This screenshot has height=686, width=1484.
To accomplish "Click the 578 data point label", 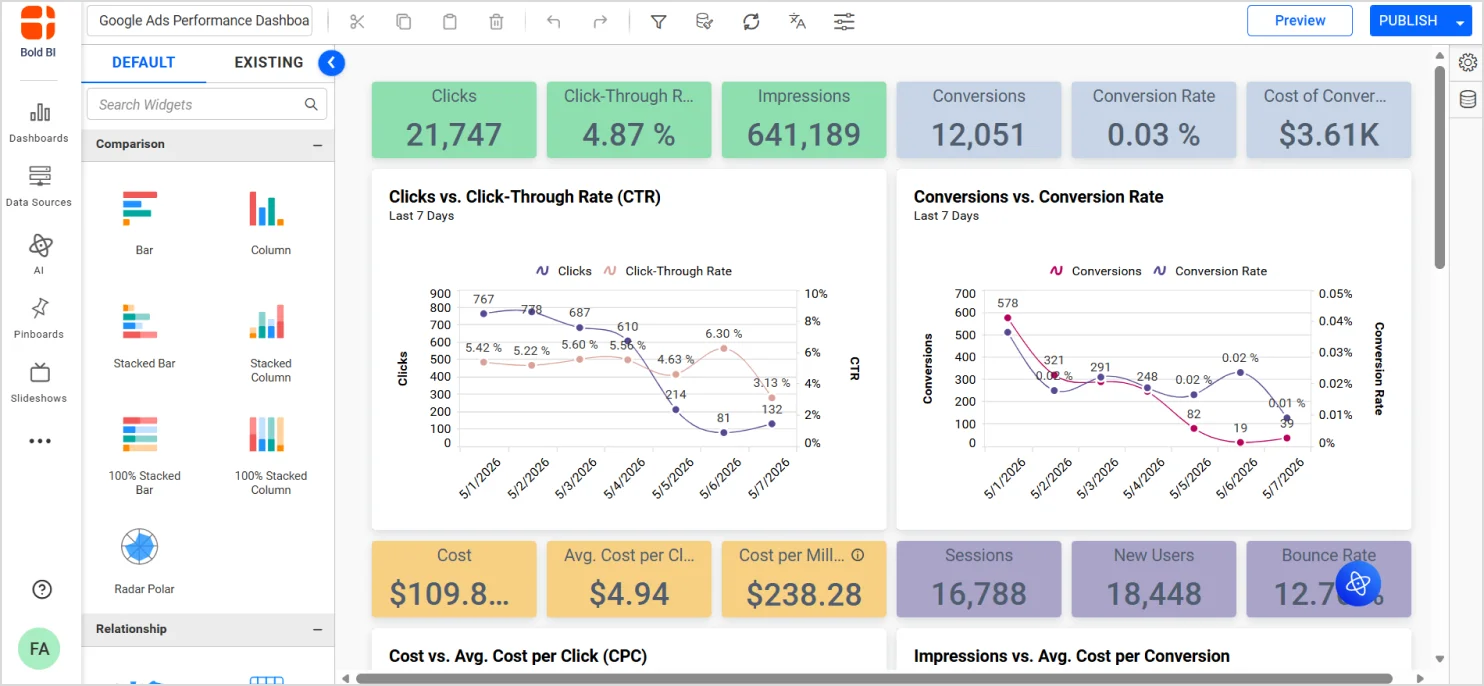I will click(1008, 303).
